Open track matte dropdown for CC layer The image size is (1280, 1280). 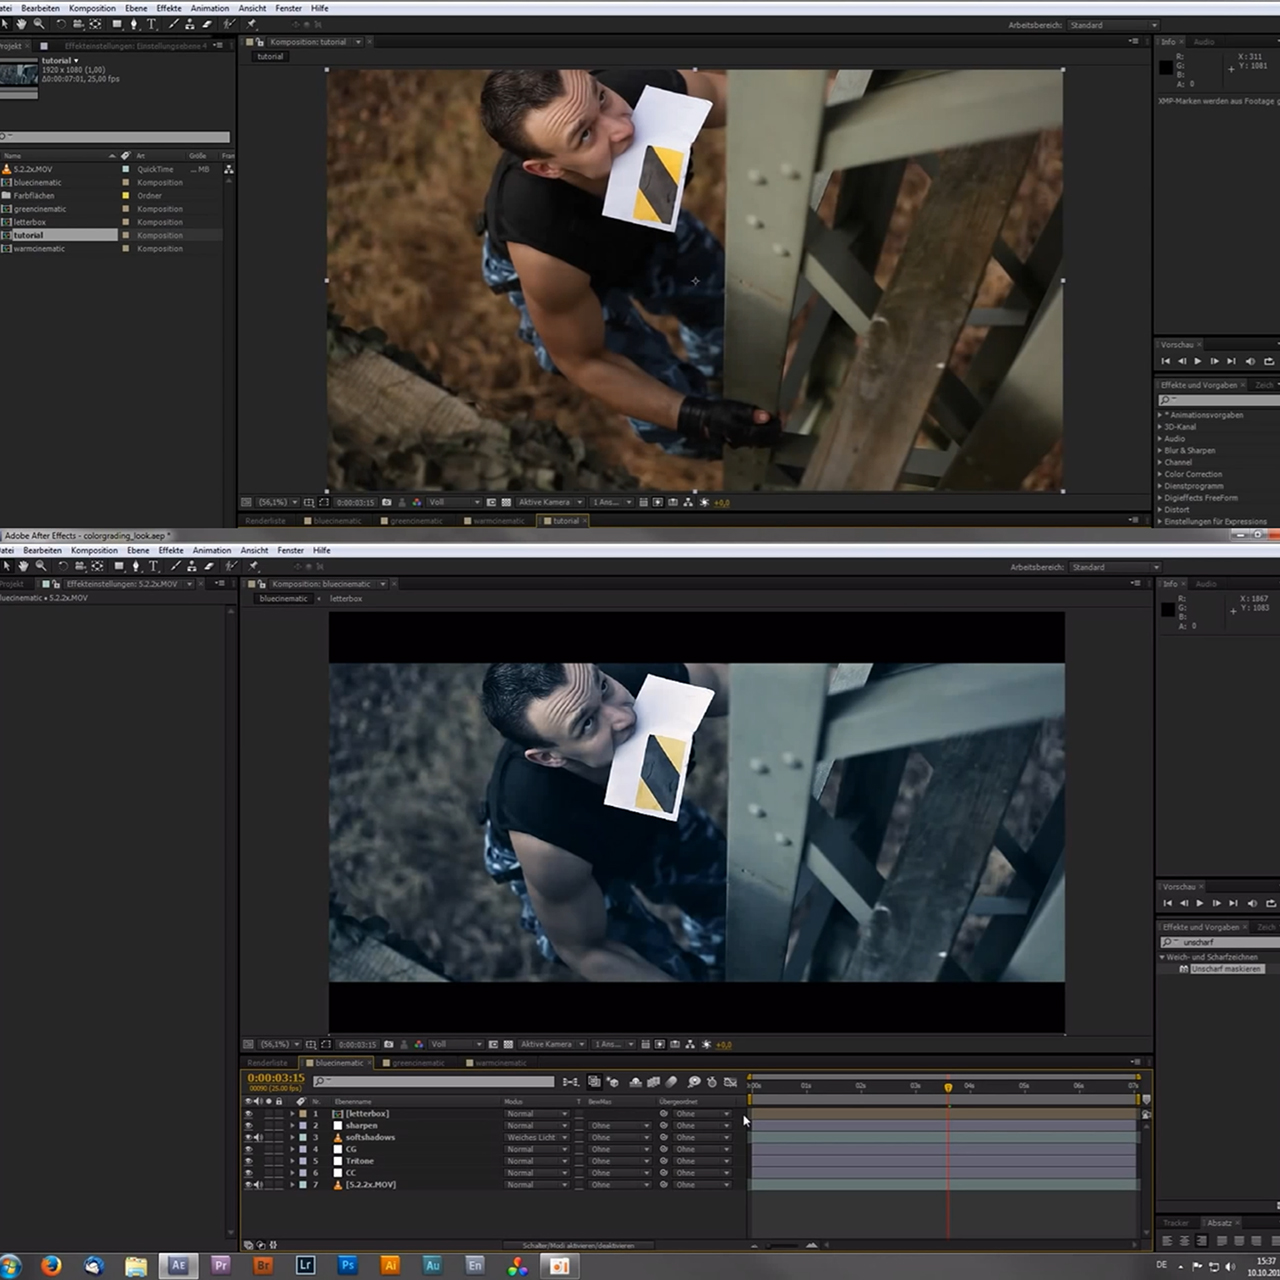[x=620, y=1173]
